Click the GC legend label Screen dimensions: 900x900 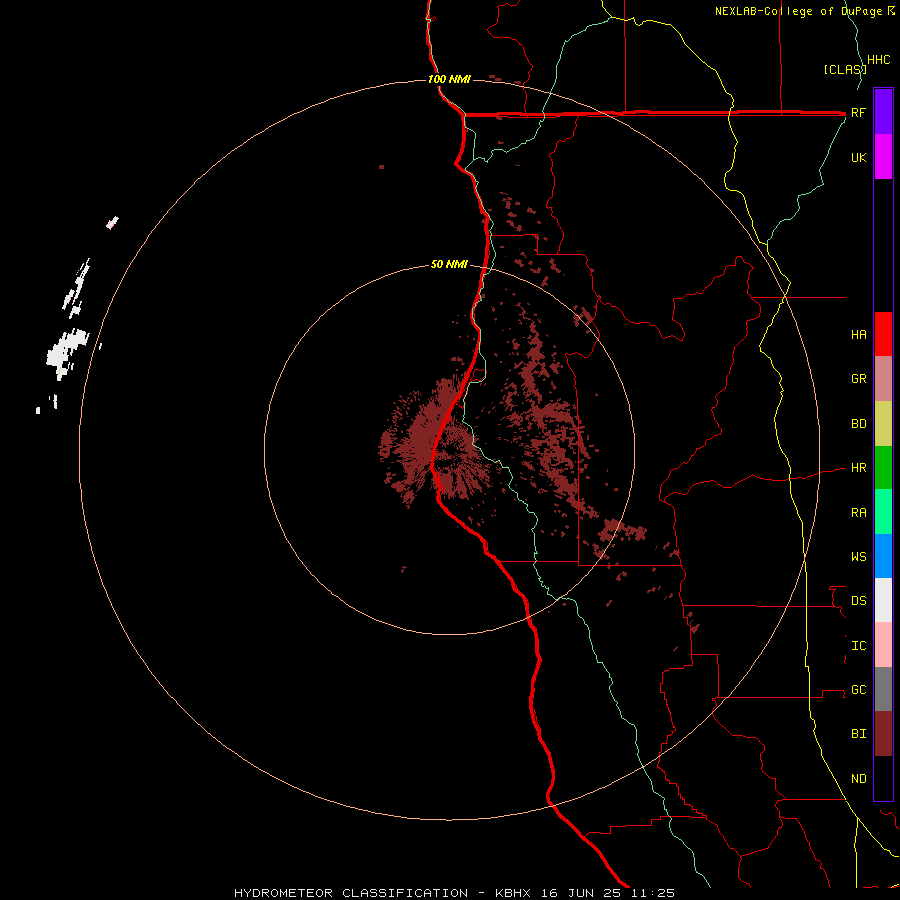[859, 690]
